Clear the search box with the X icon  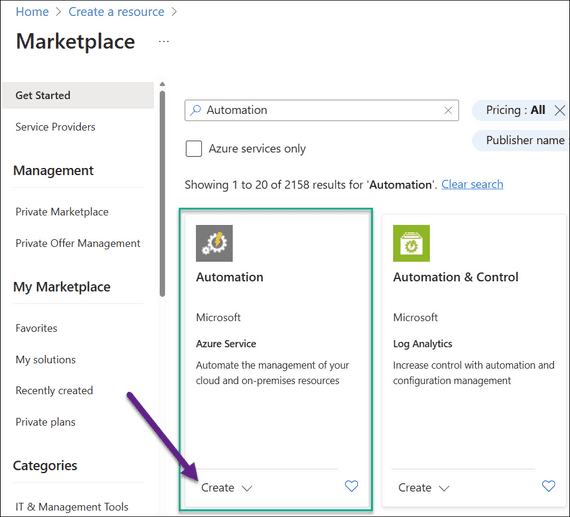[x=448, y=110]
